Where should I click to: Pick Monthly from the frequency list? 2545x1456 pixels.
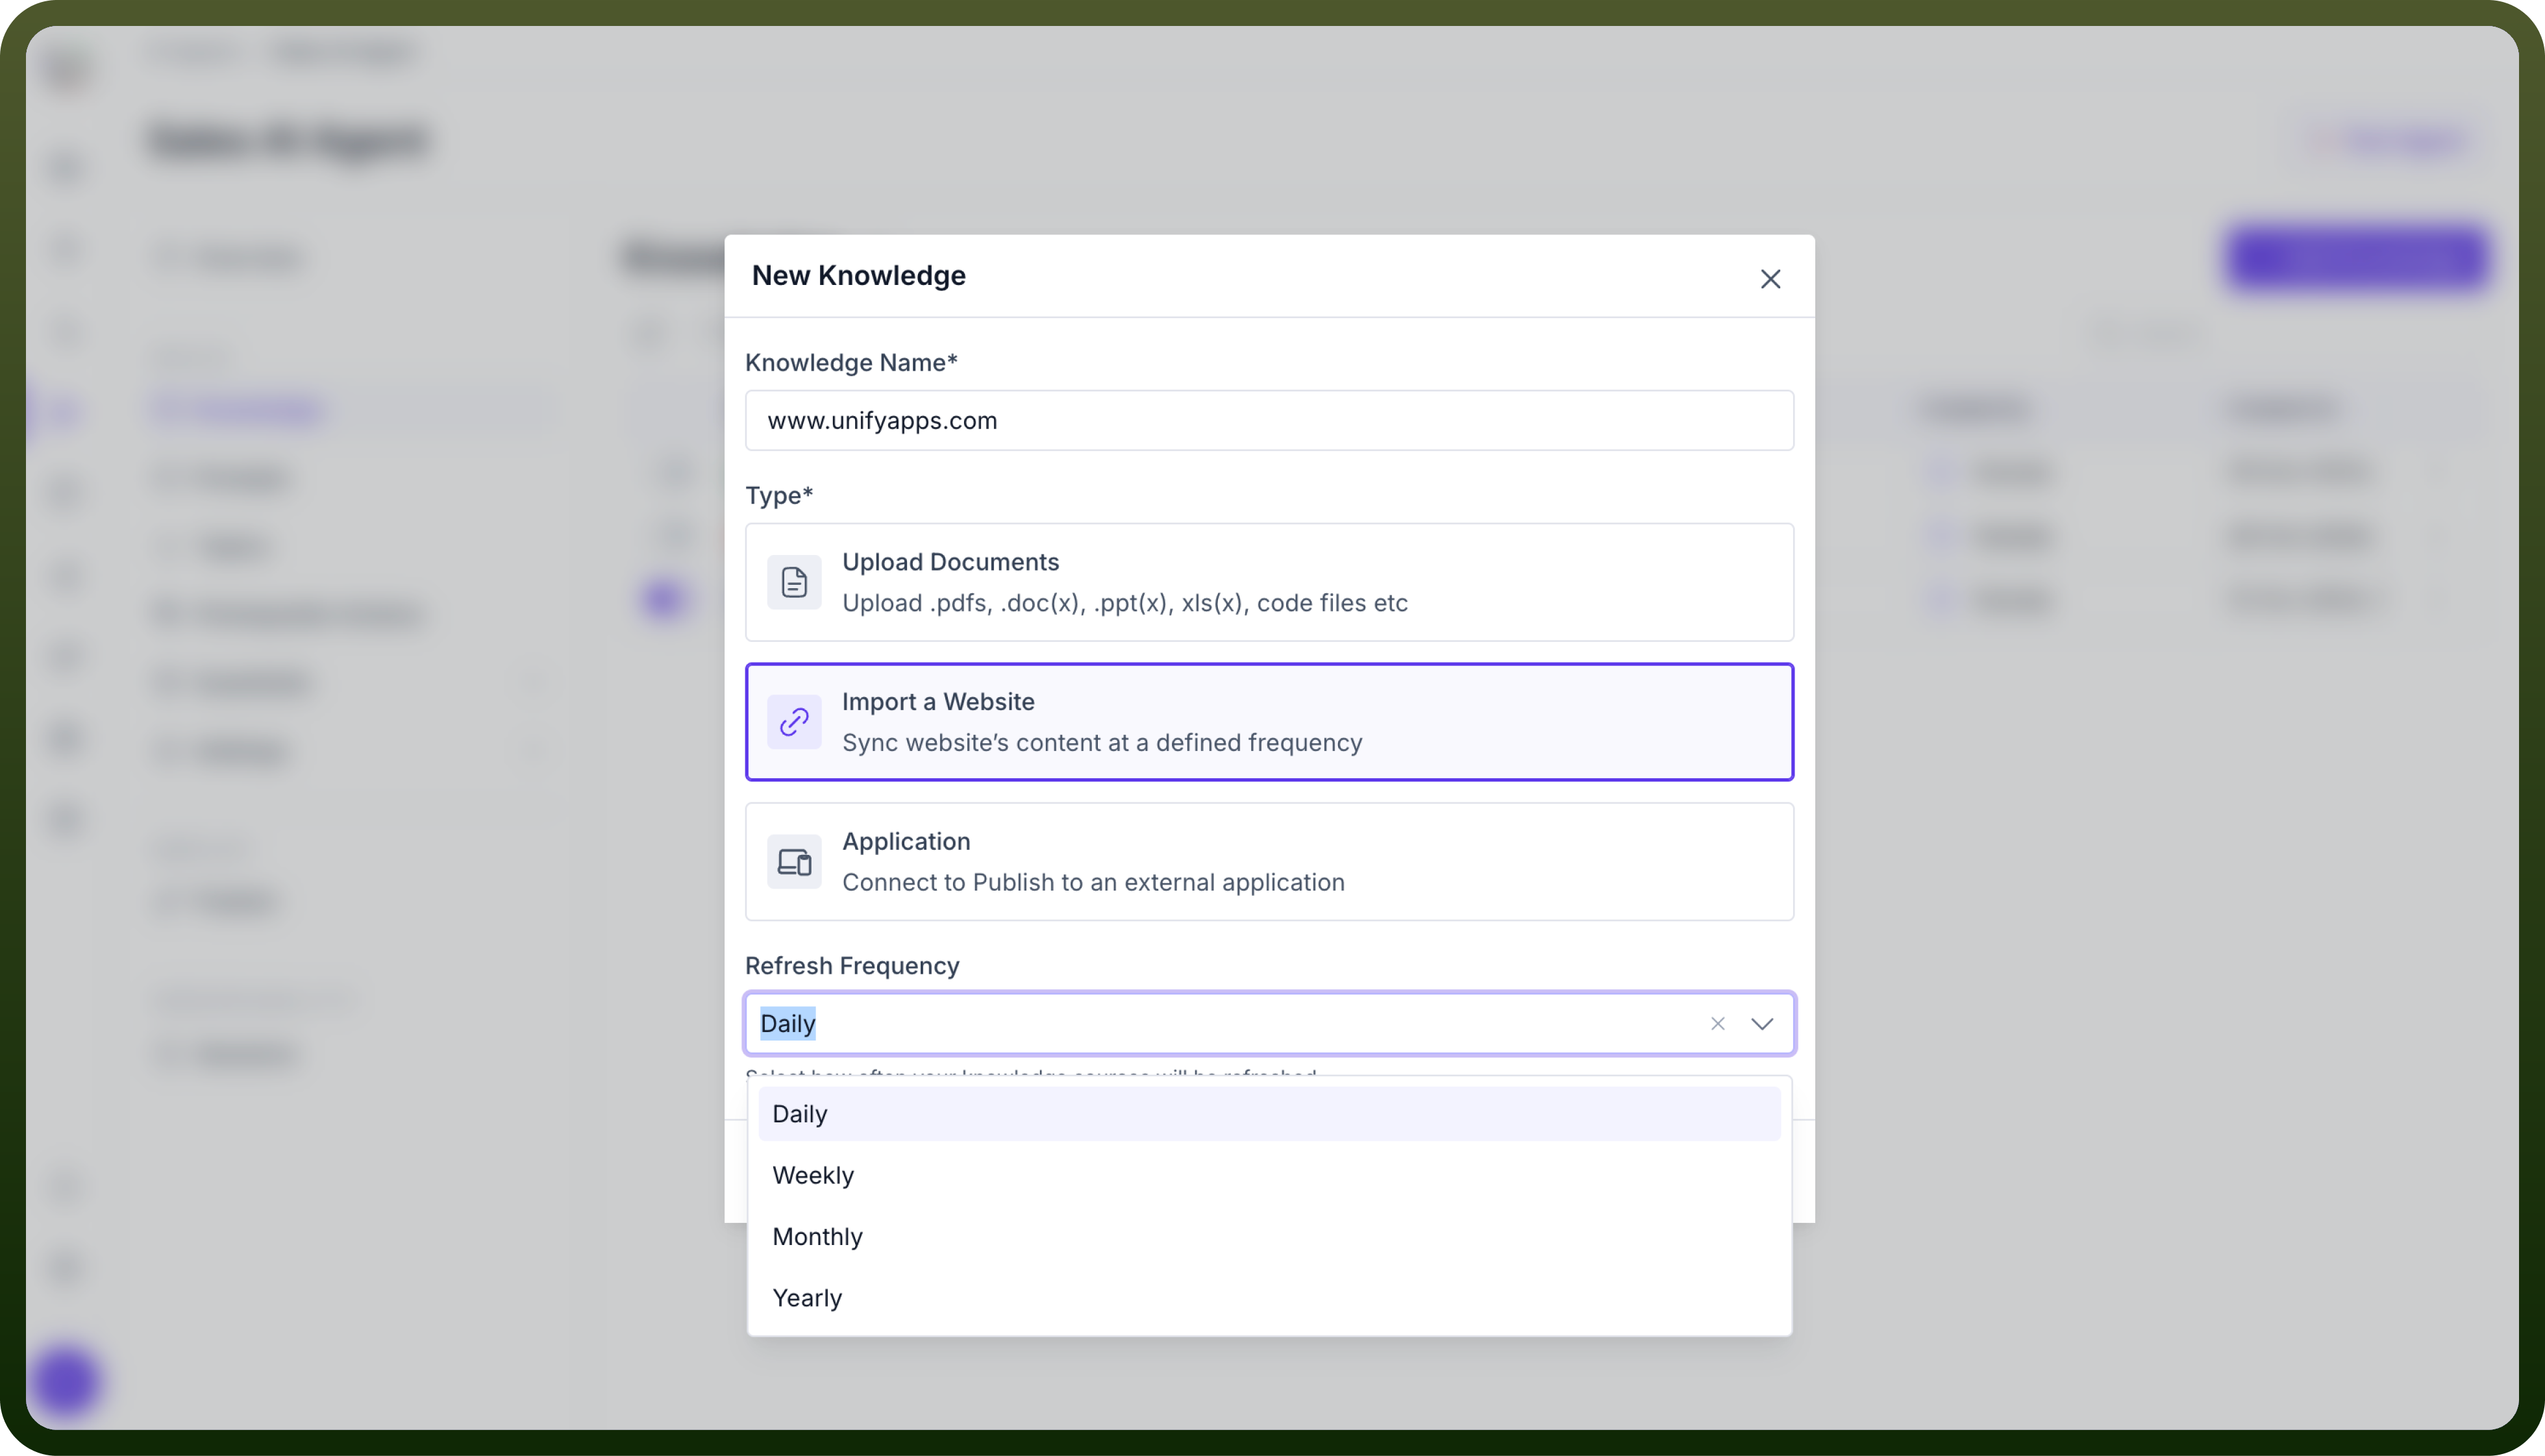[1269, 1237]
